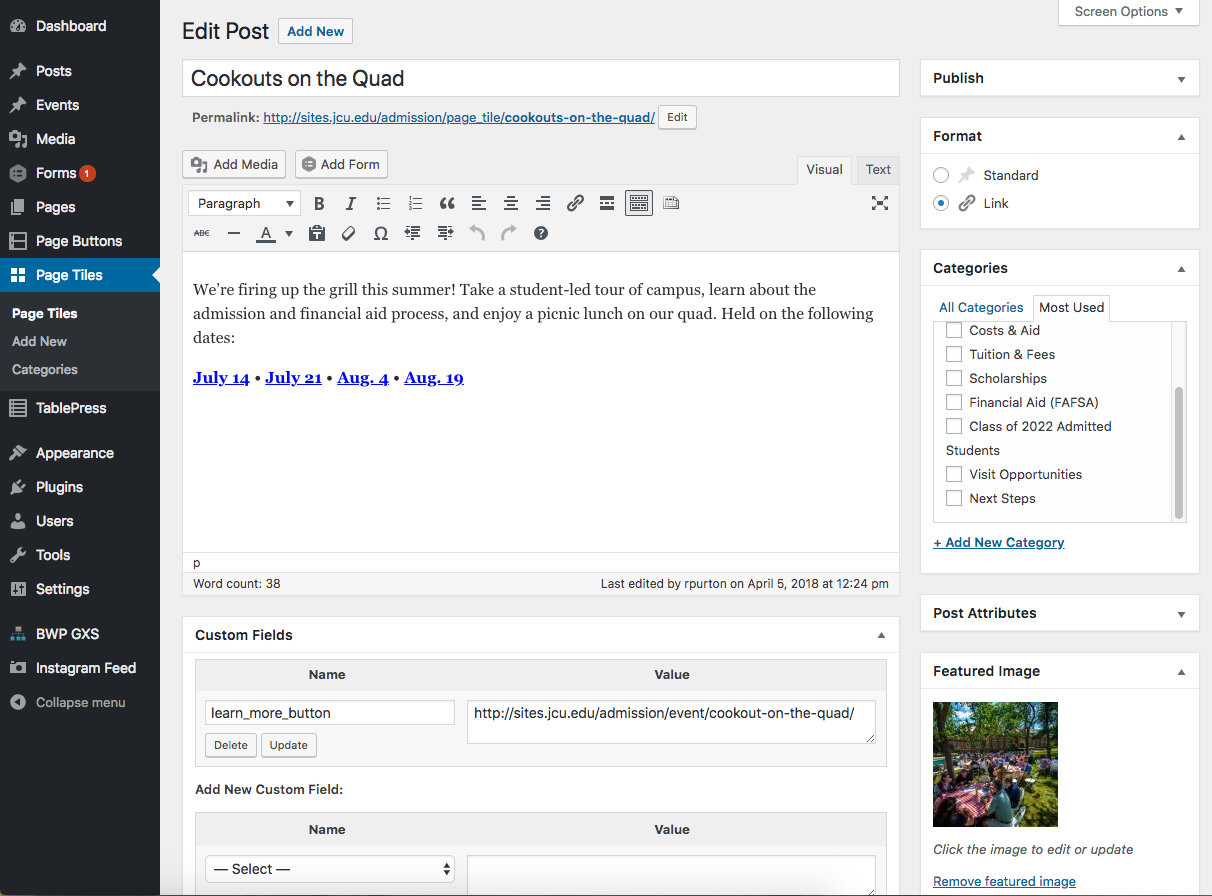Undo the last edit
1212x896 pixels.
[x=477, y=233]
